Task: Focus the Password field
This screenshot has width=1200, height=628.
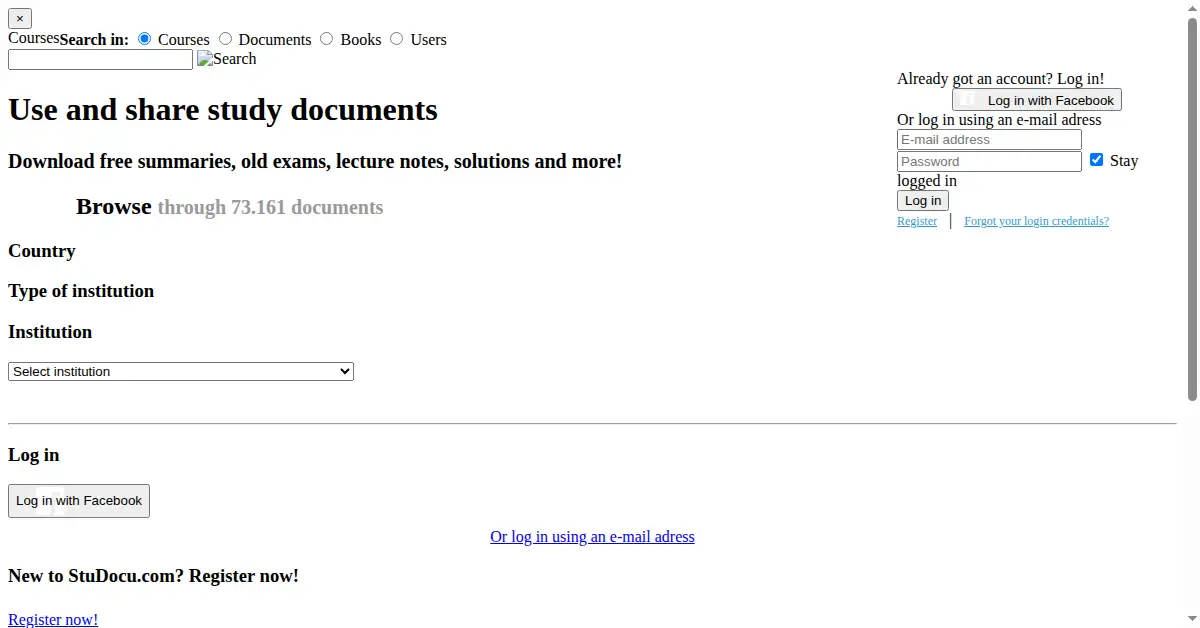Action: [x=989, y=162]
